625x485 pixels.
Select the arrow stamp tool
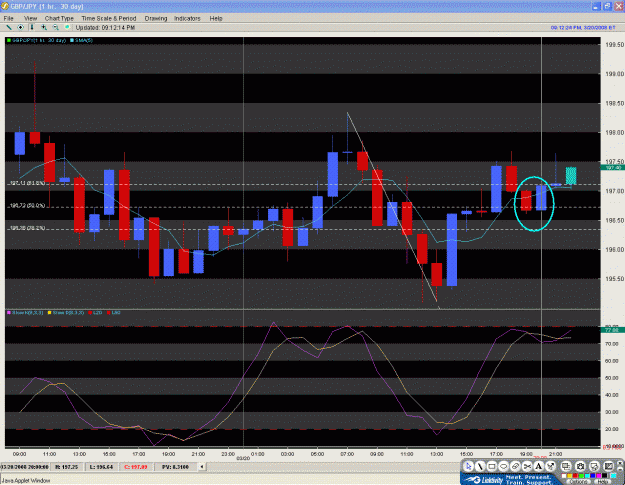[550, 466]
